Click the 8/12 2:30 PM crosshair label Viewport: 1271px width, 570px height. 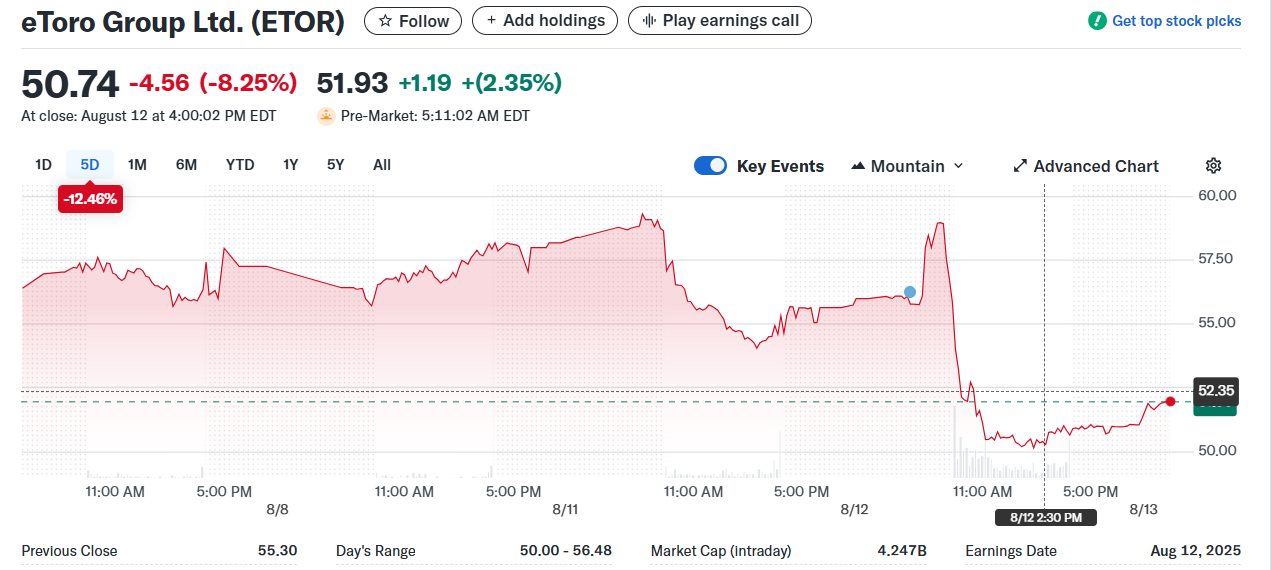(1046, 517)
